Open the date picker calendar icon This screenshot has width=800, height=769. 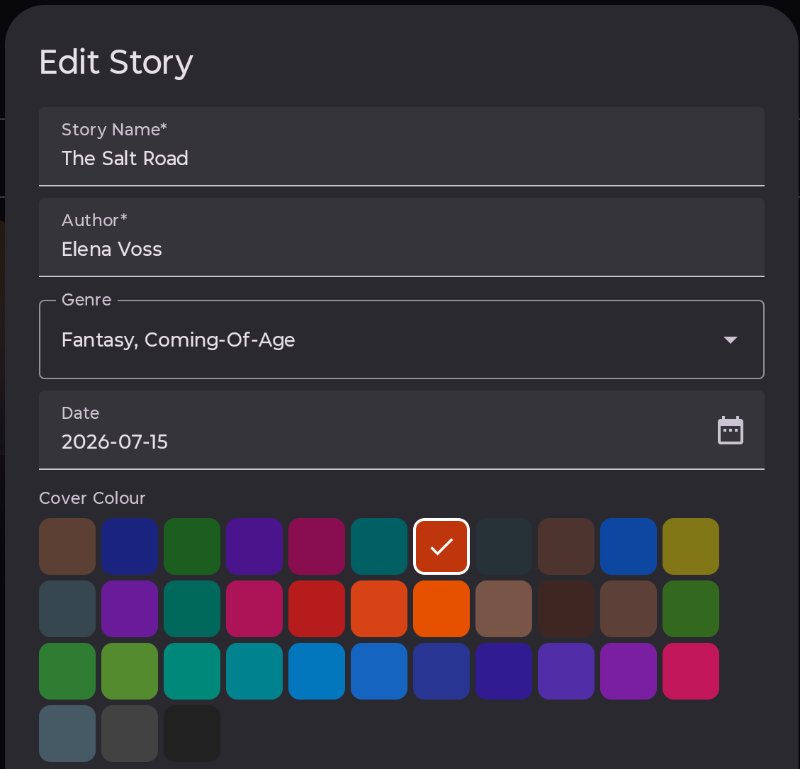tap(730, 431)
